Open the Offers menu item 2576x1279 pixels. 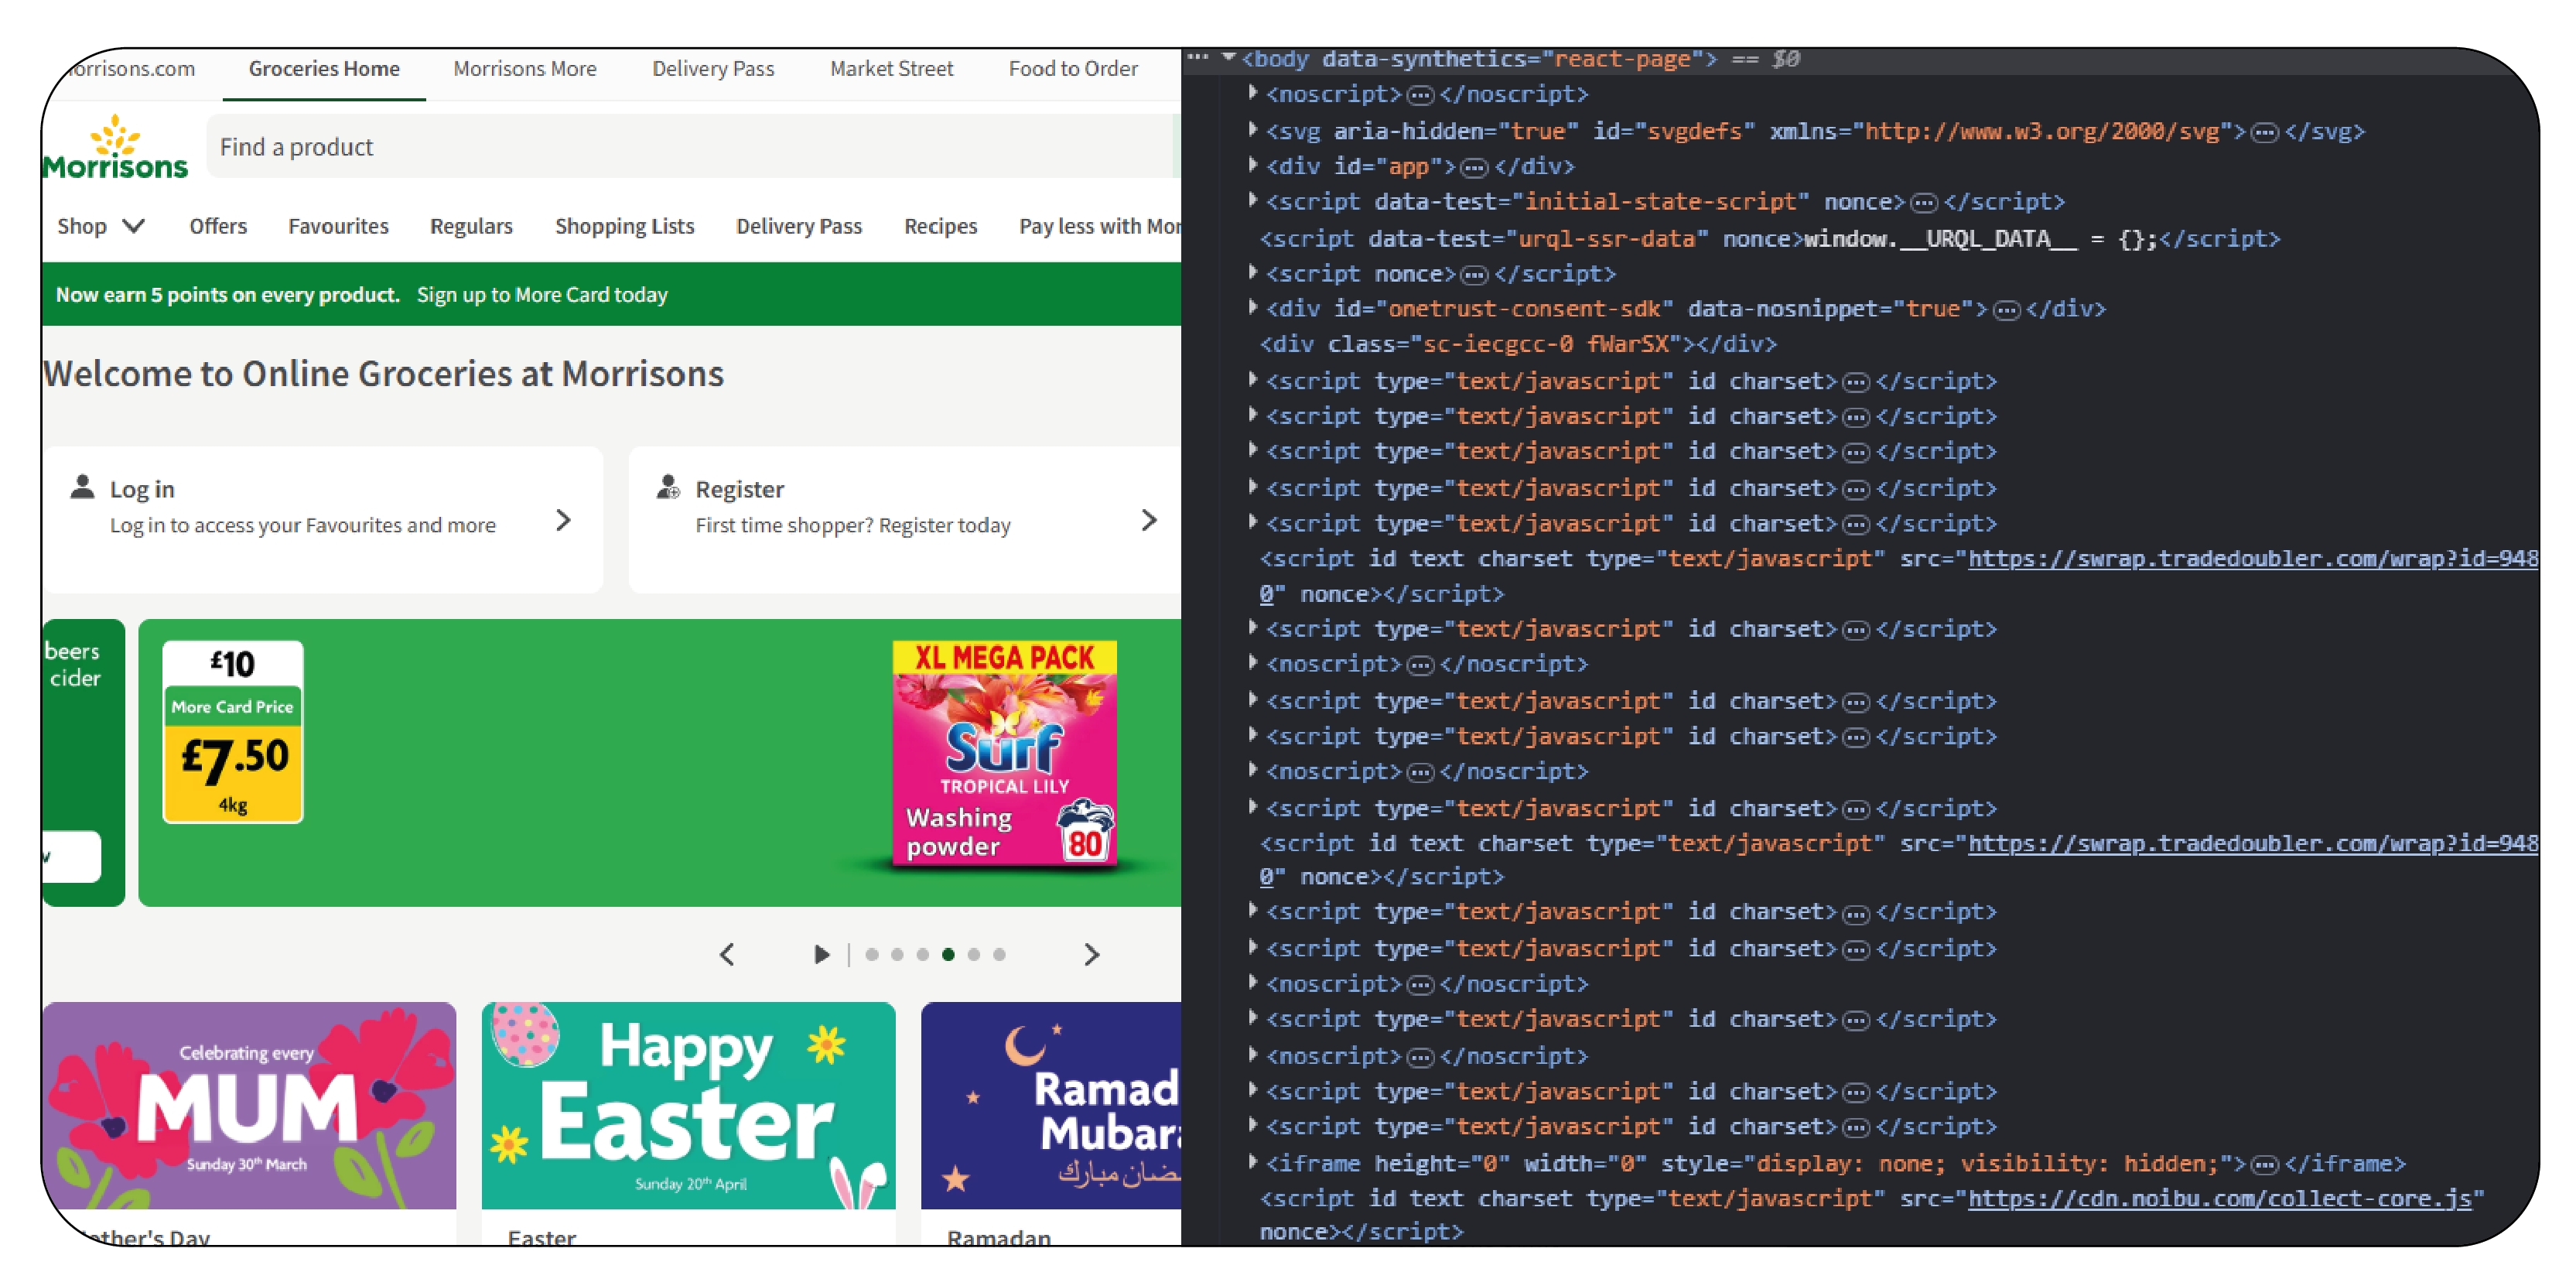(218, 226)
